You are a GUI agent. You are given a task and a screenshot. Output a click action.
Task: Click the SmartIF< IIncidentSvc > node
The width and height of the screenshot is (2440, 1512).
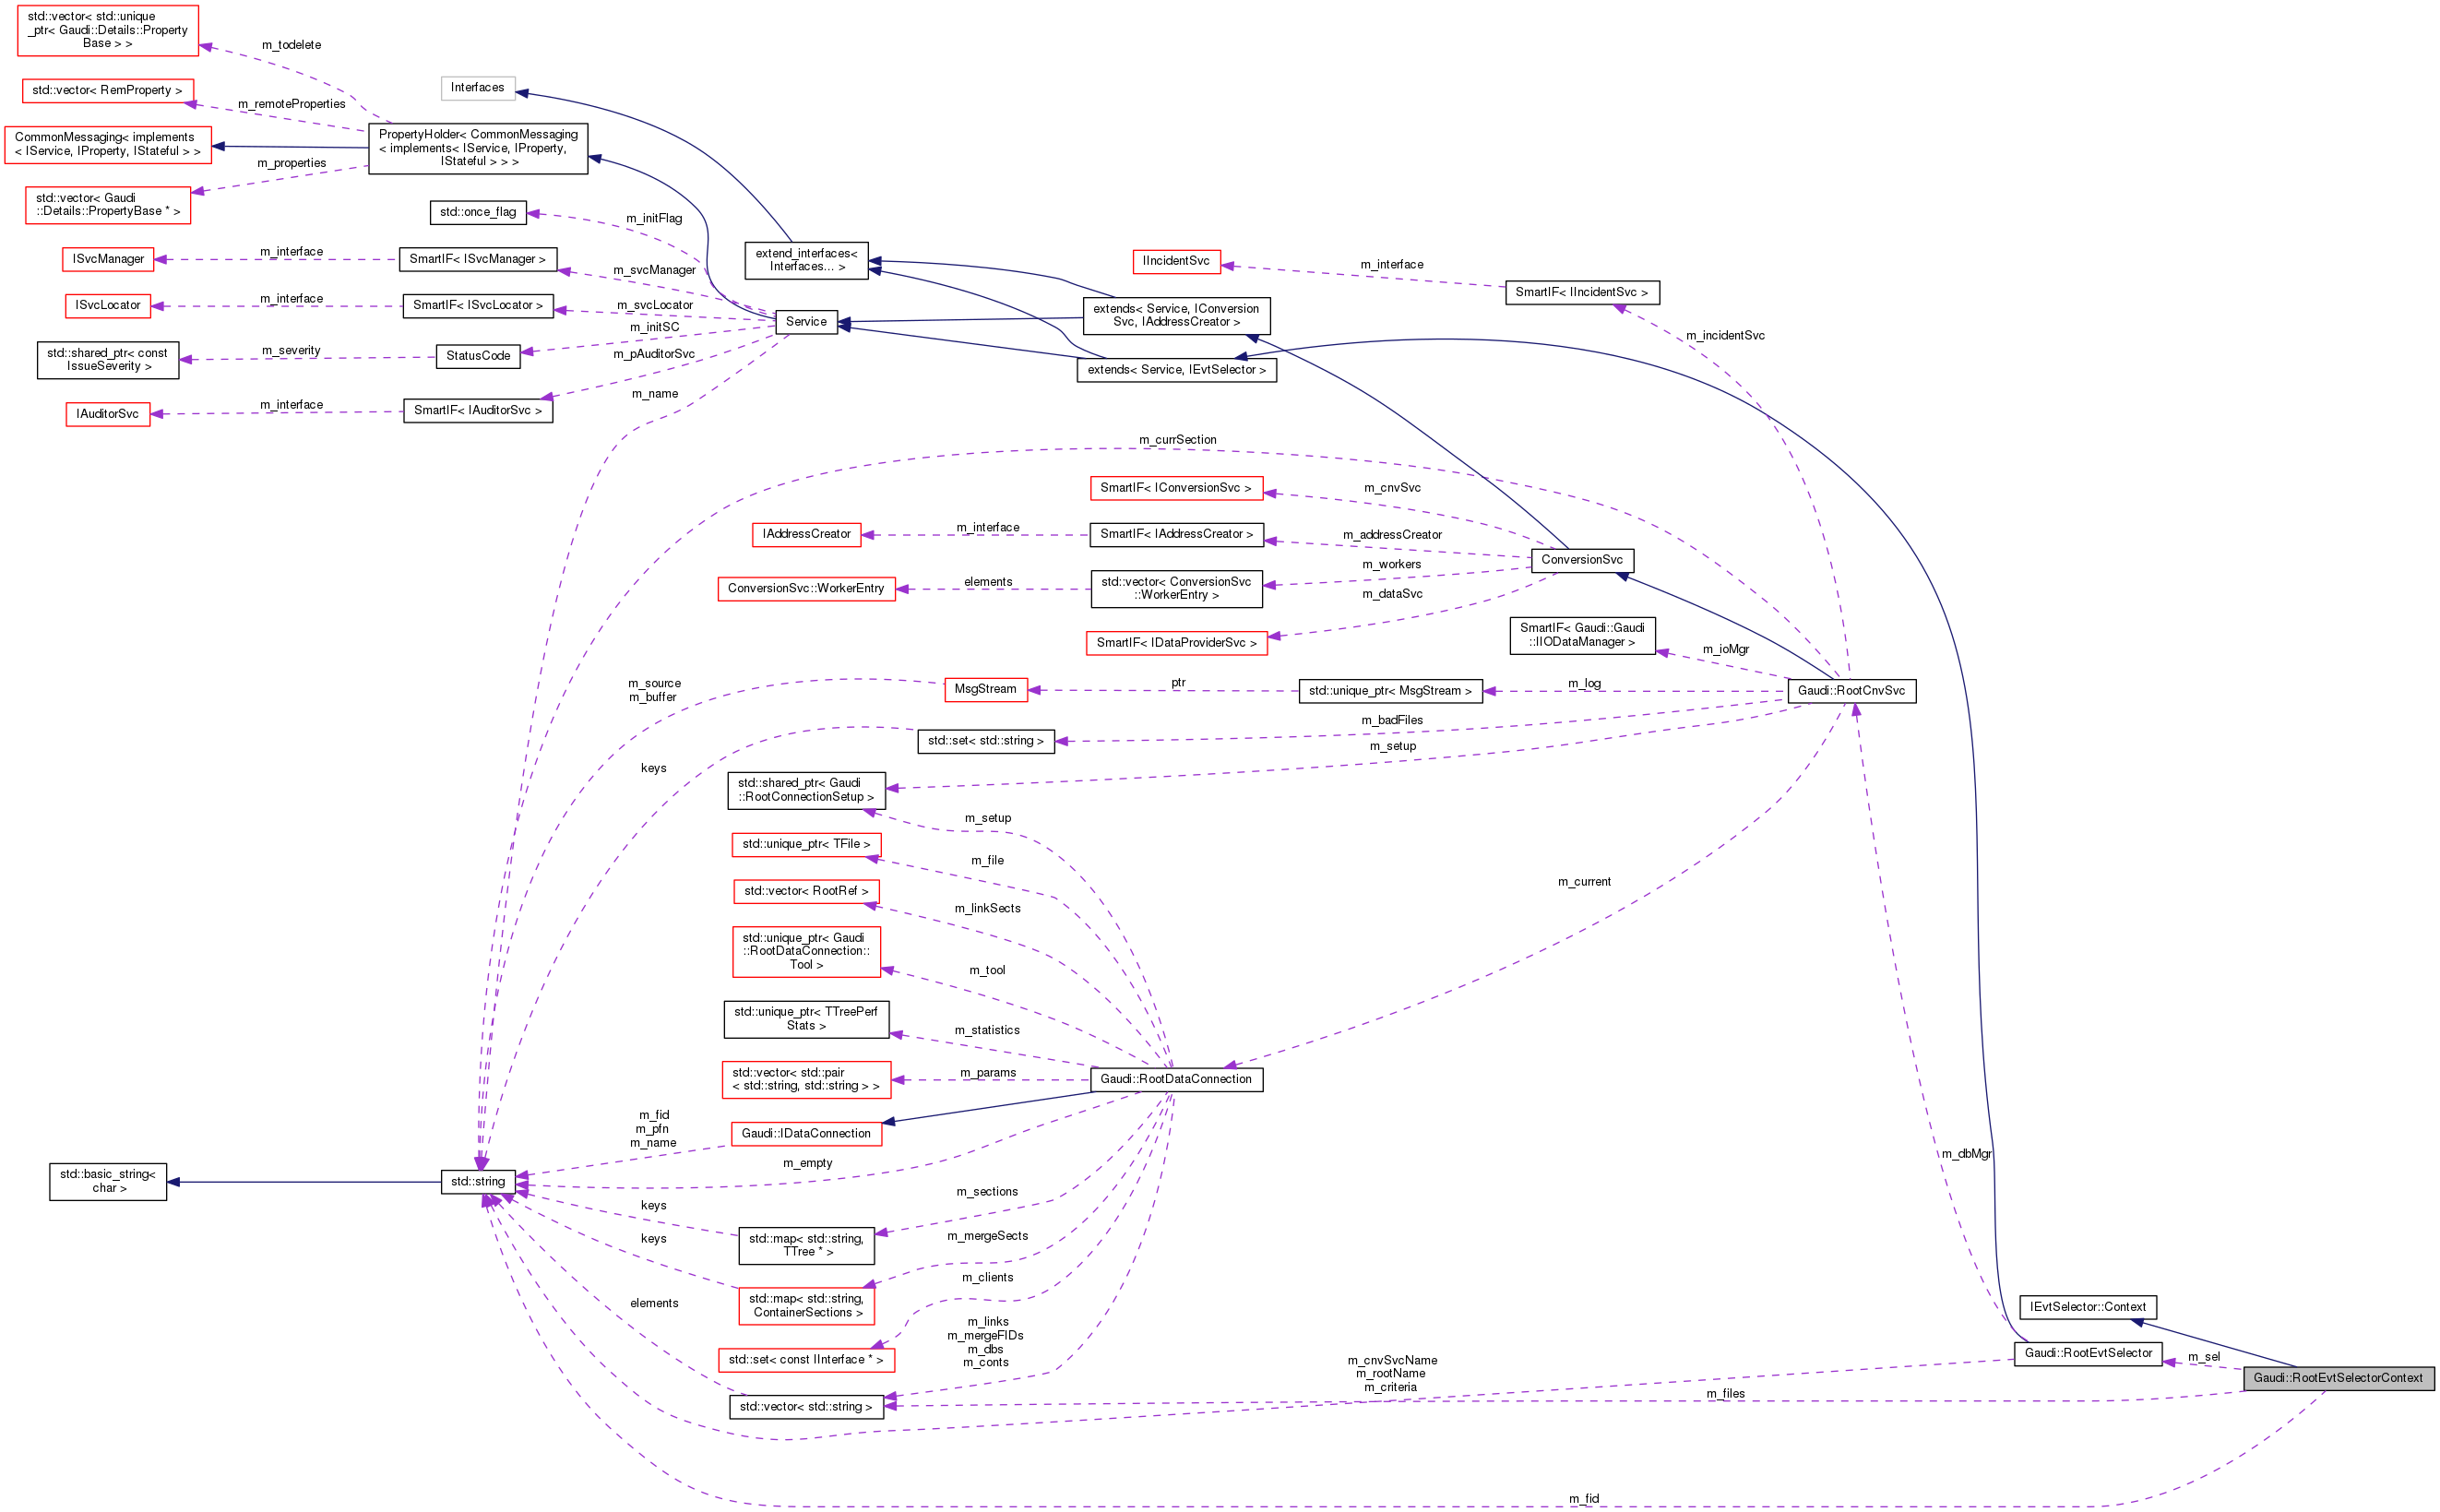click(1582, 293)
